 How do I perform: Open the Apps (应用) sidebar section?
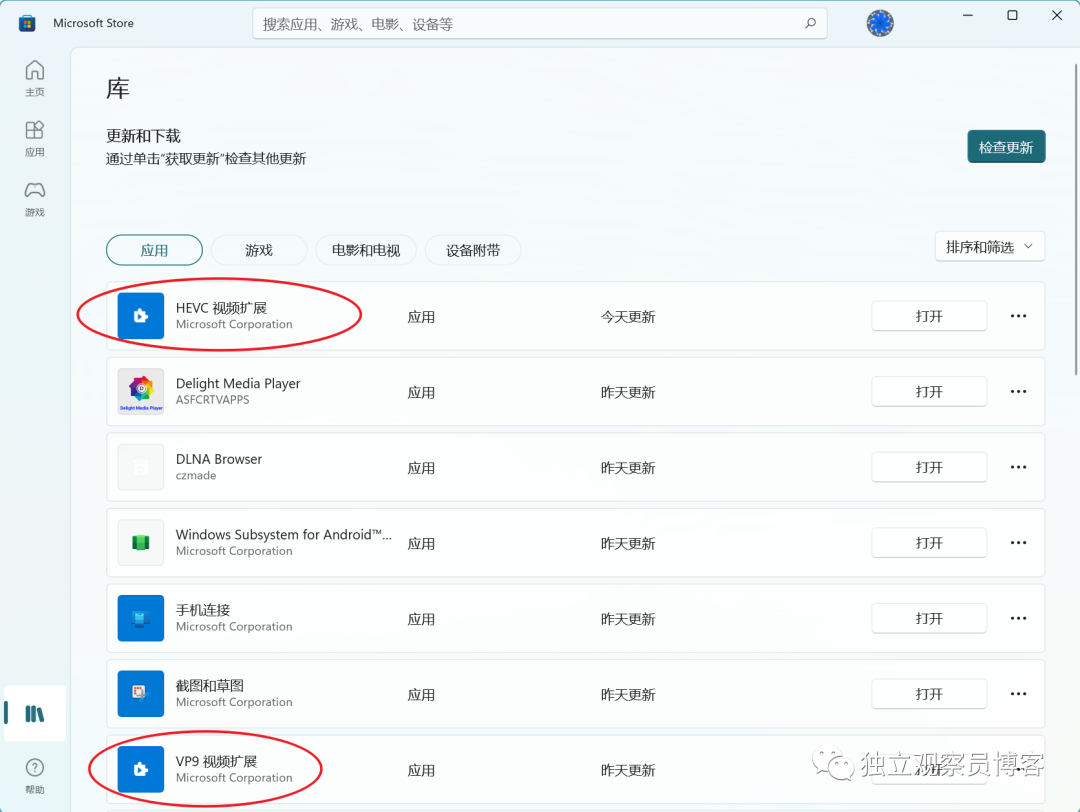[34, 138]
